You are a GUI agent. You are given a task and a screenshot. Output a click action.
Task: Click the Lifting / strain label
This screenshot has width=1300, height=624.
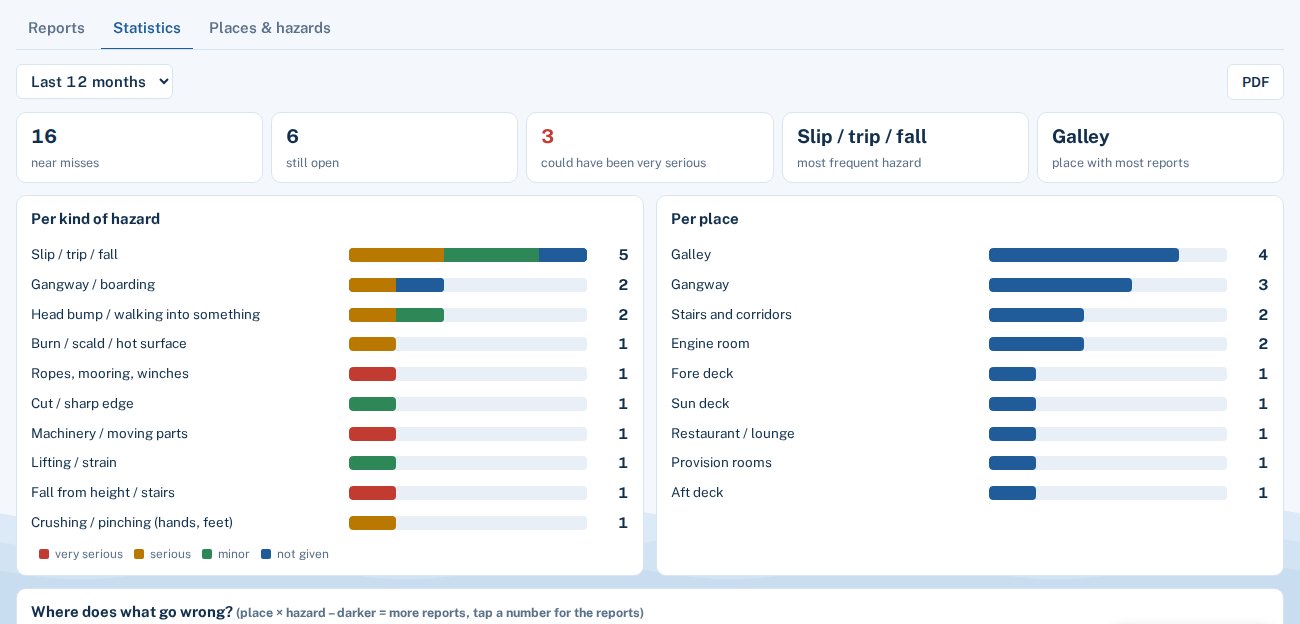coord(74,463)
